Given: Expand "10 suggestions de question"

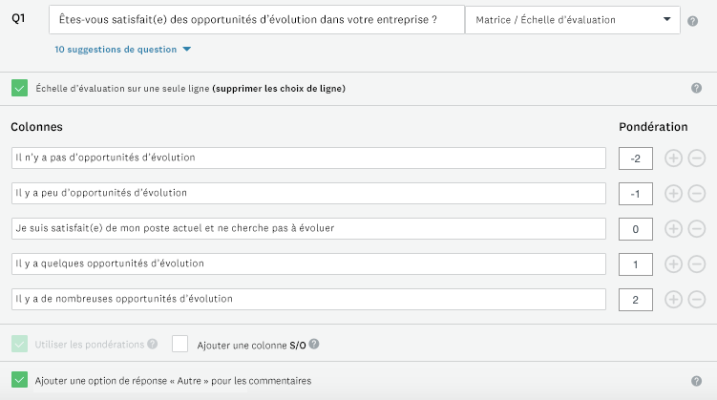Looking at the screenshot, I should (x=123, y=49).
